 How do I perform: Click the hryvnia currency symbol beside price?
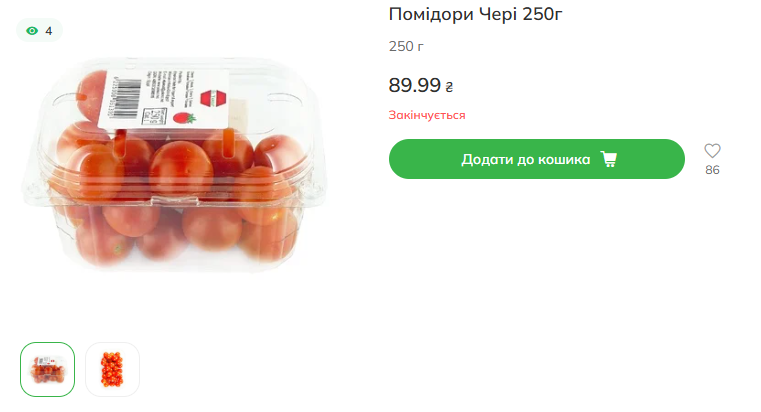click(x=449, y=87)
